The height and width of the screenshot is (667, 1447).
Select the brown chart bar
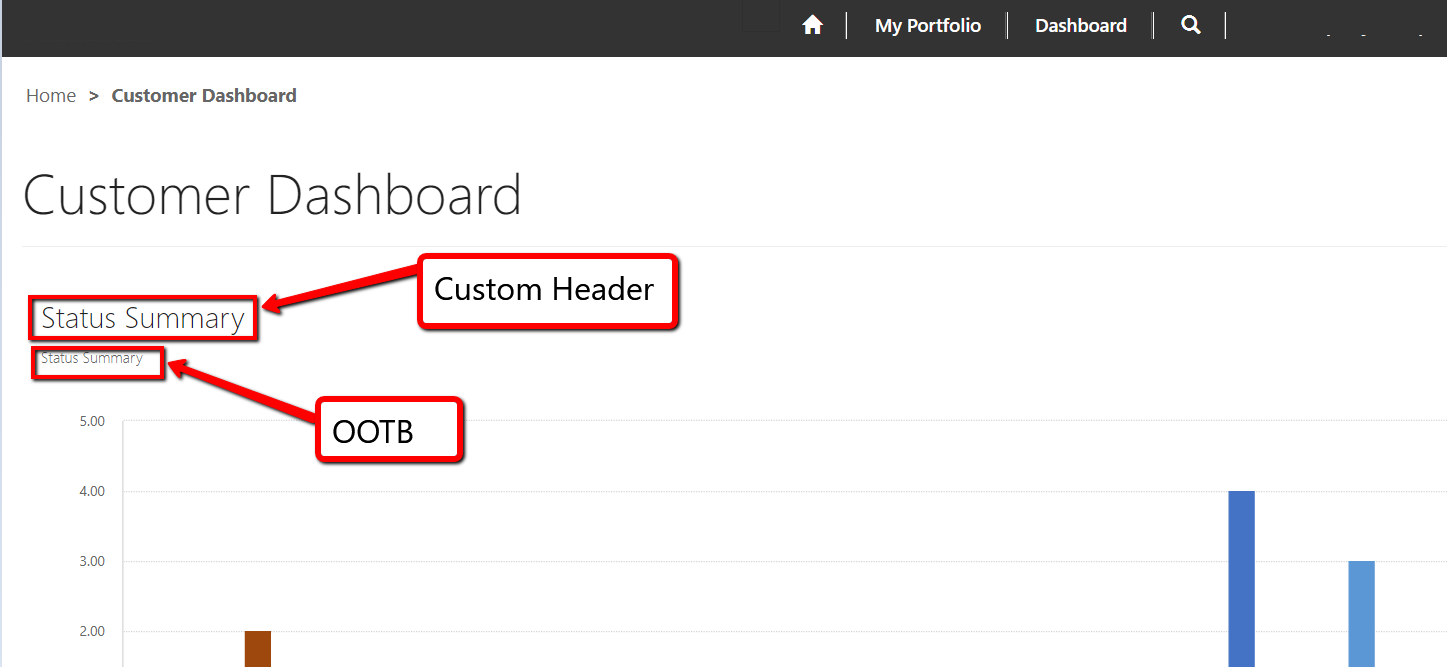point(258,648)
